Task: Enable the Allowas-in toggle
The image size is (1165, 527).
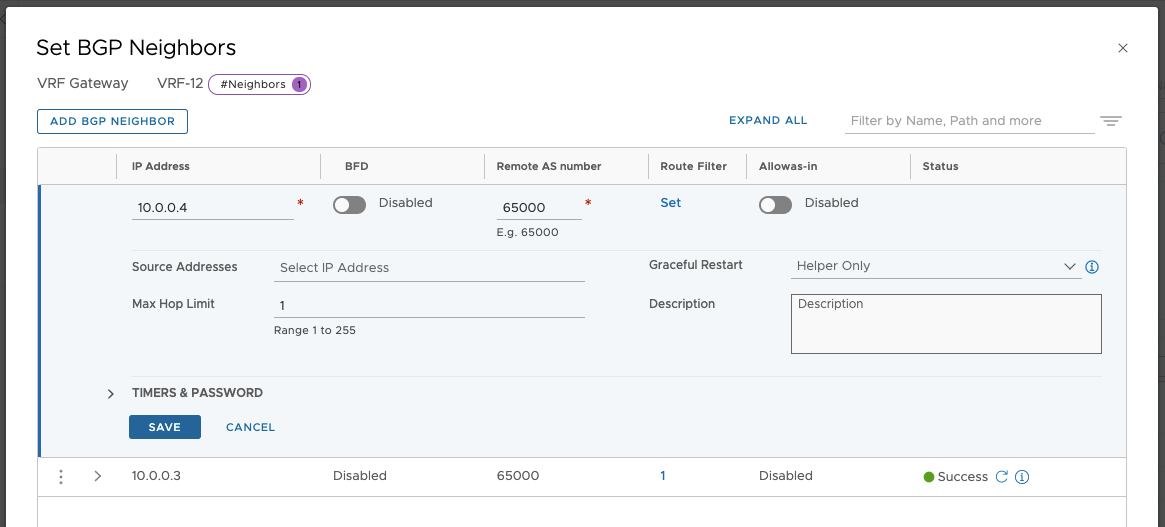Action: click(x=775, y=204)
